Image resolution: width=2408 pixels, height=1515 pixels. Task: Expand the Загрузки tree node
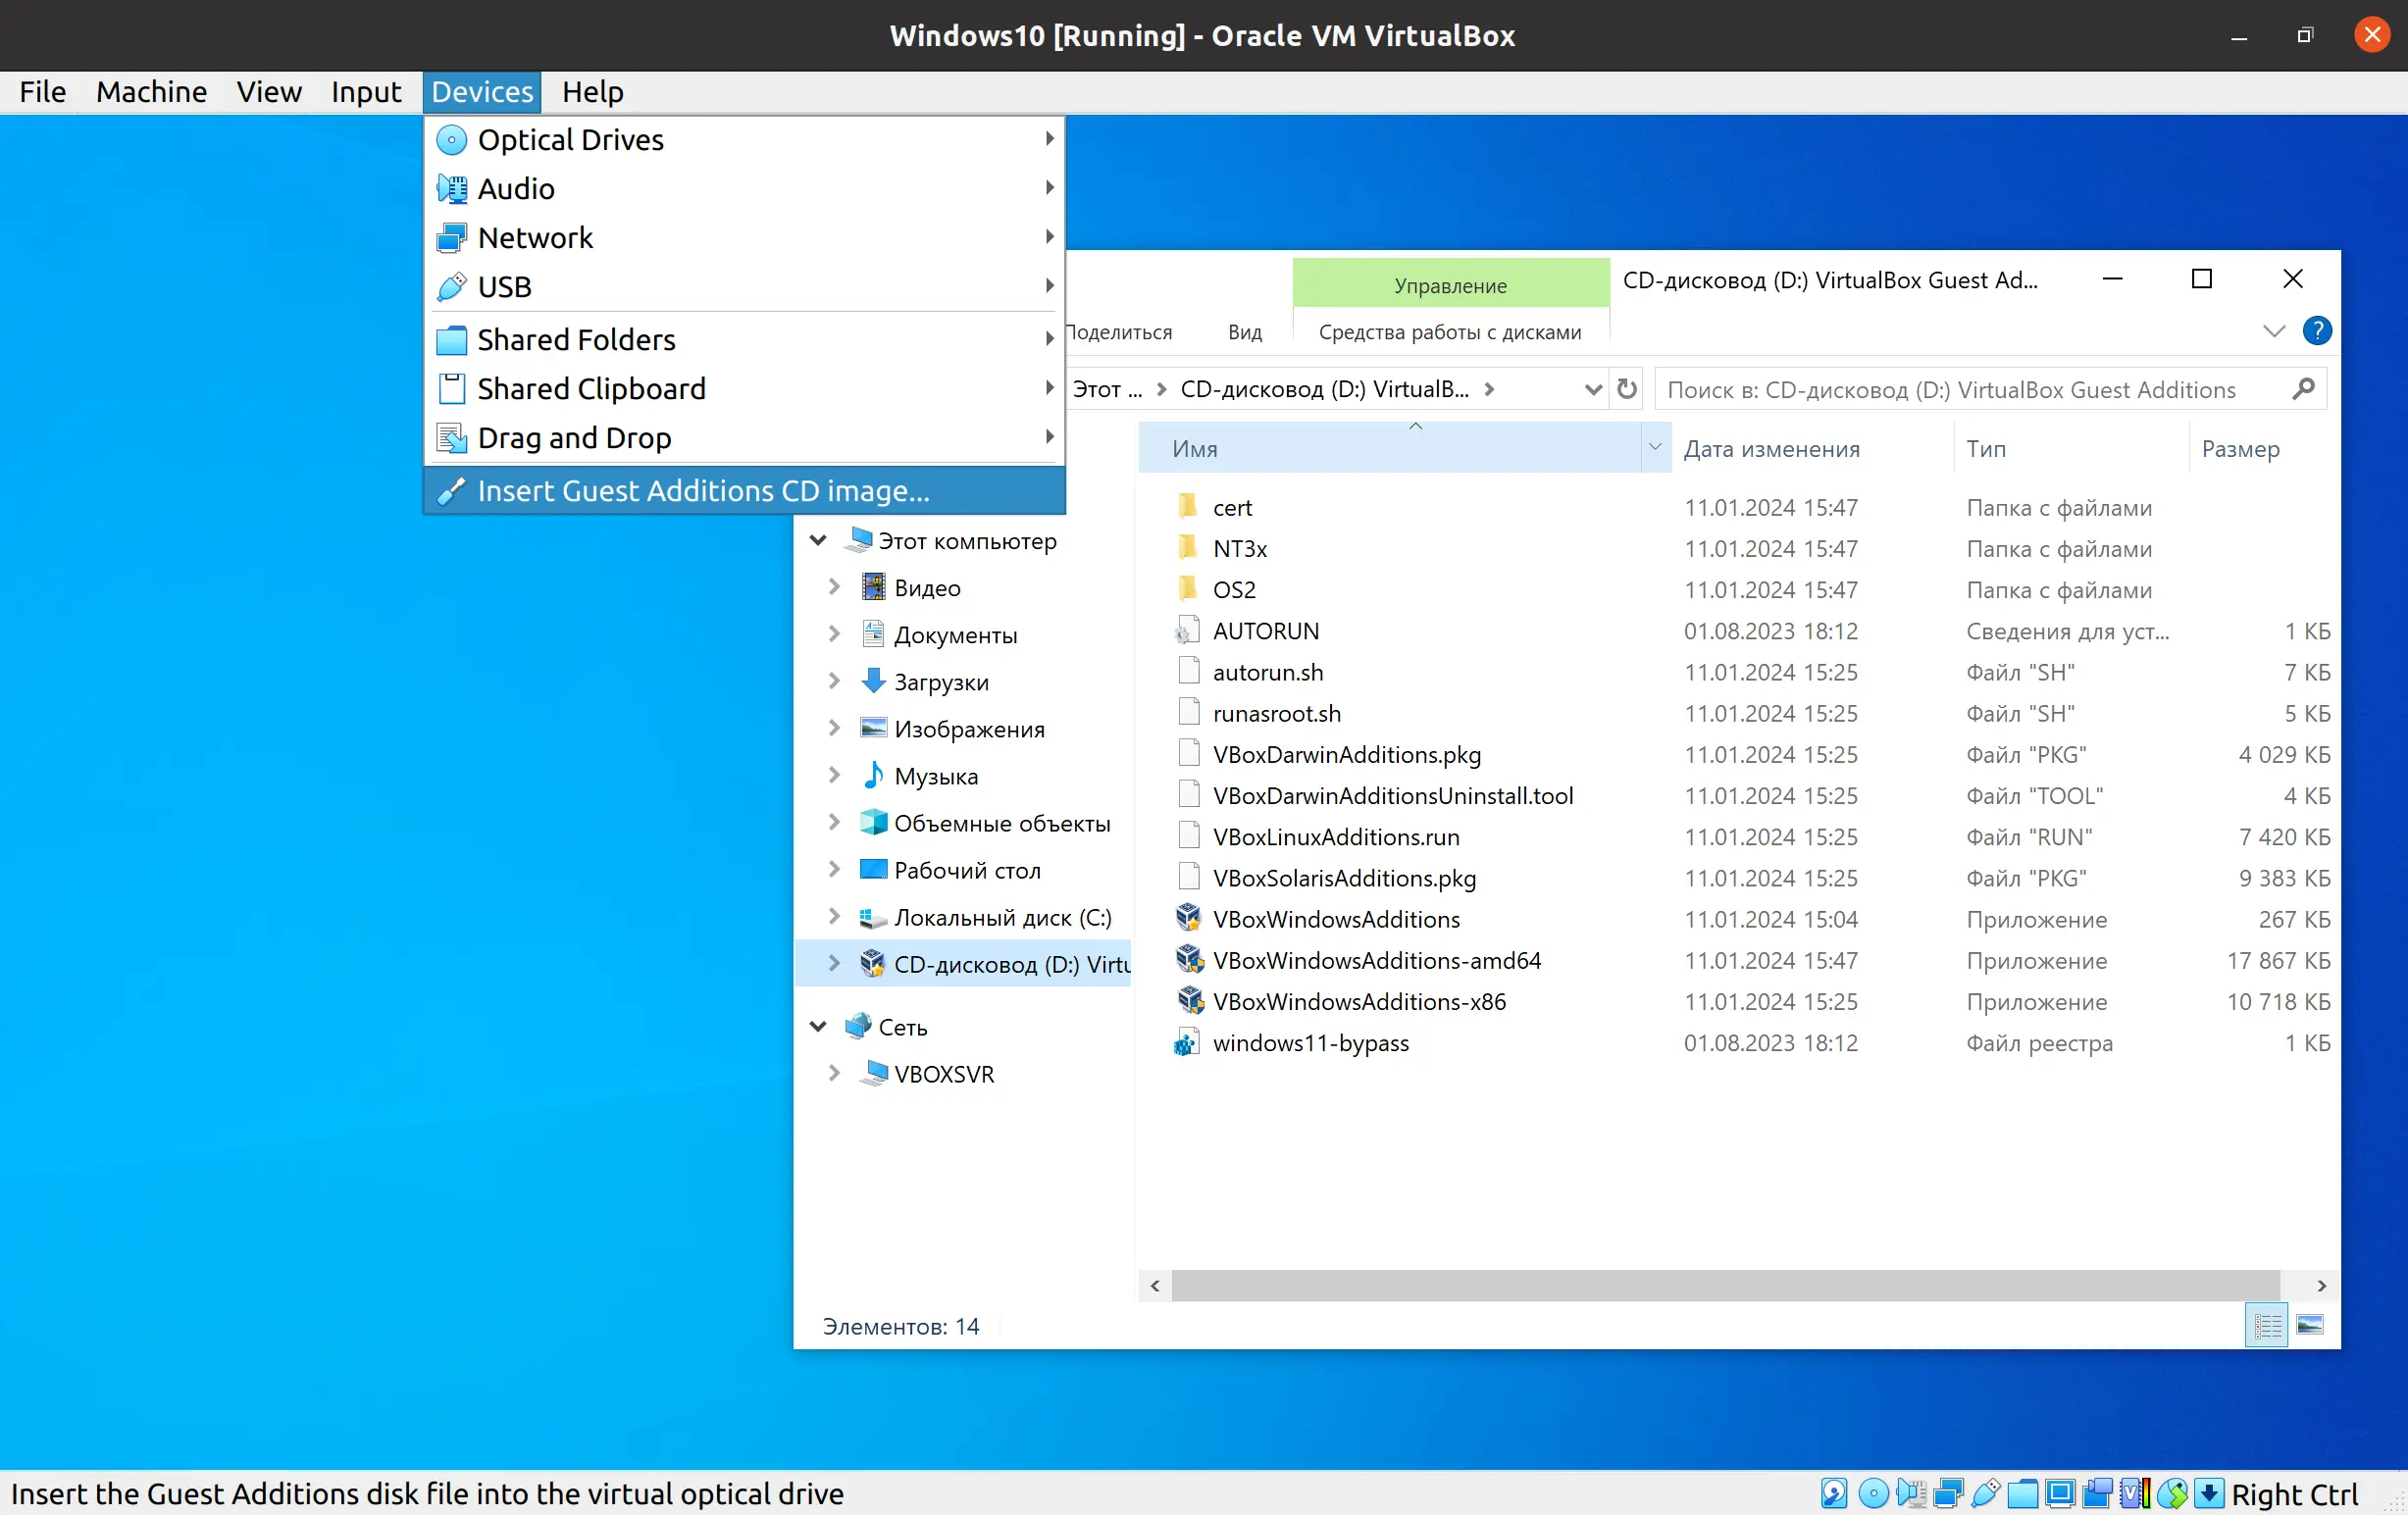click(x=833, y=681)
